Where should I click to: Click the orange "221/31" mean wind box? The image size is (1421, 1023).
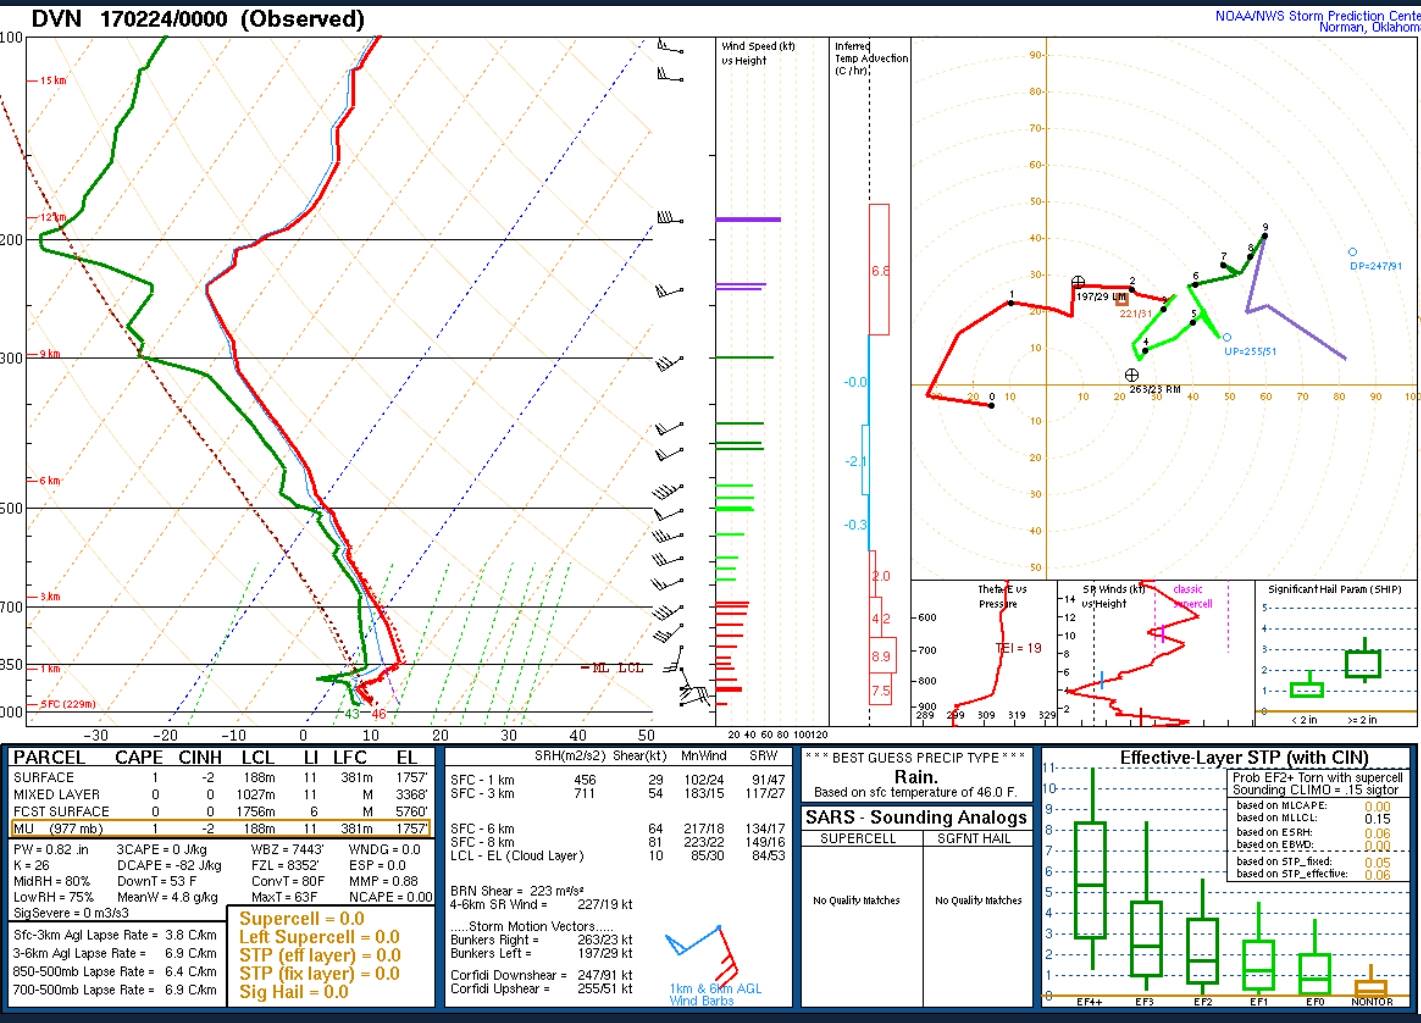click(1122, 298)
